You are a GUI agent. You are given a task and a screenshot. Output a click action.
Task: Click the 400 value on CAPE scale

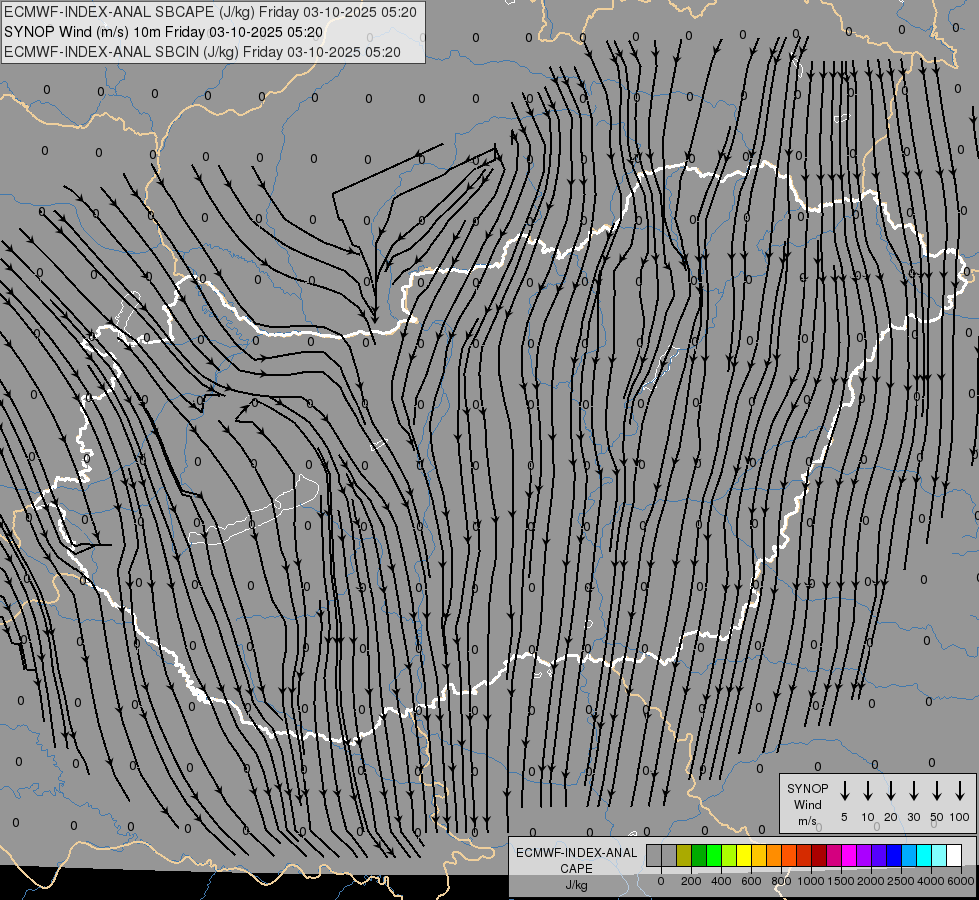point(721,881)
